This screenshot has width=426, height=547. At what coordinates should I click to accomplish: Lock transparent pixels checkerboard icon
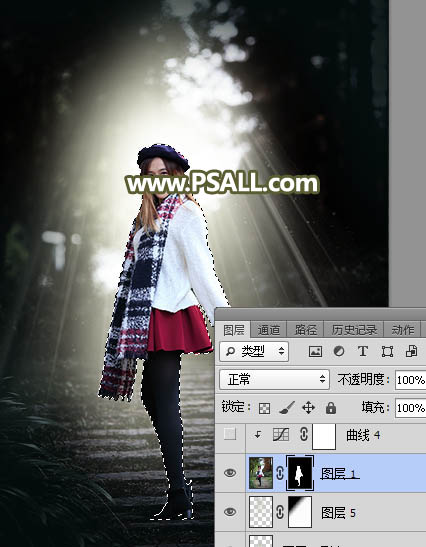point(264,408)
